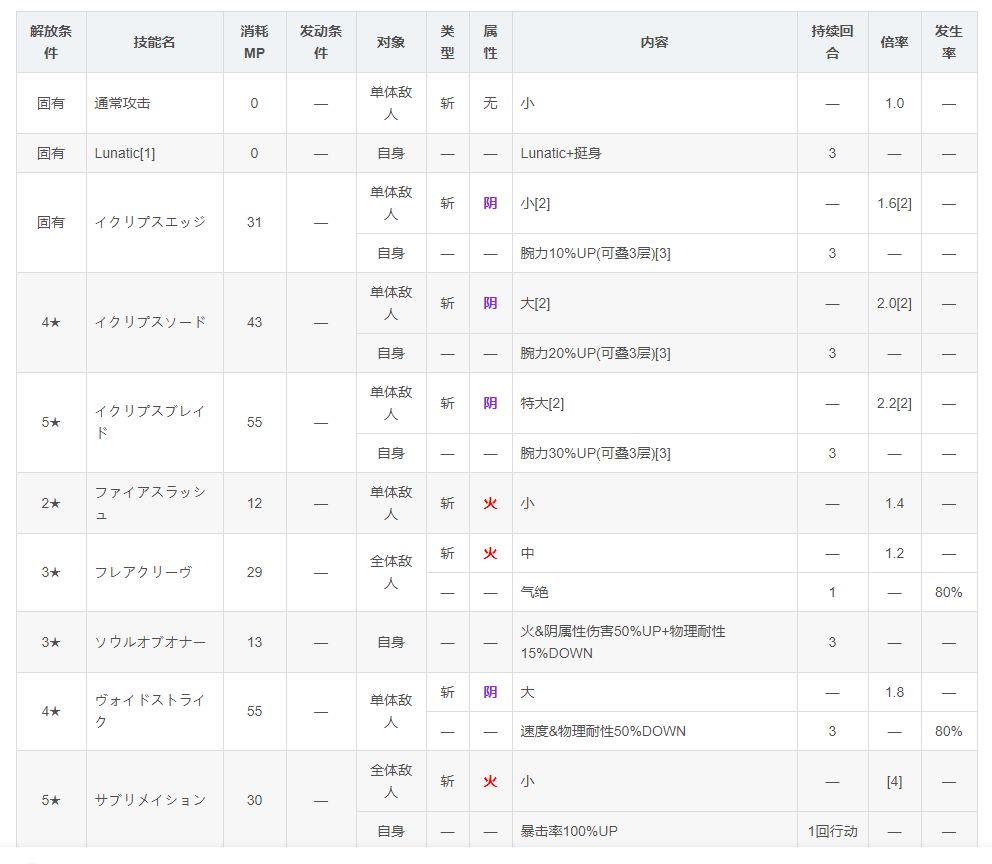
Task: Open footnote [1] next to Lunatic
Action: coord(146,153)
